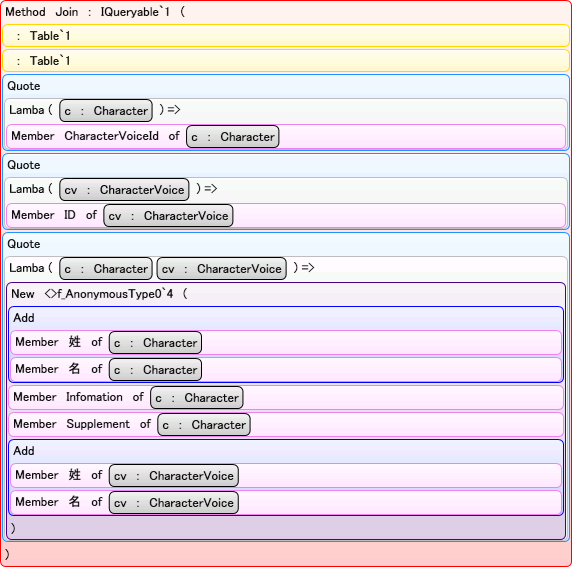The height and width of the screenshot is (567, 572).
Task: Click cv : CharacterVoice chip after Member 名
Action: point(174,502)
